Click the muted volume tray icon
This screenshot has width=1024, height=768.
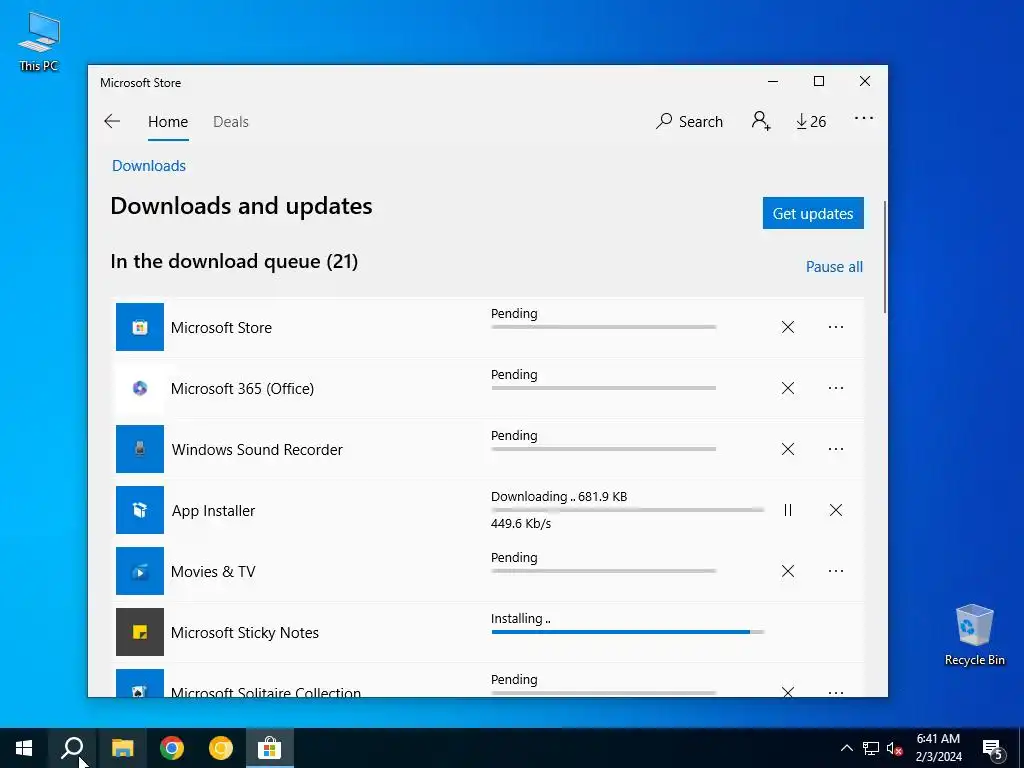895,748
